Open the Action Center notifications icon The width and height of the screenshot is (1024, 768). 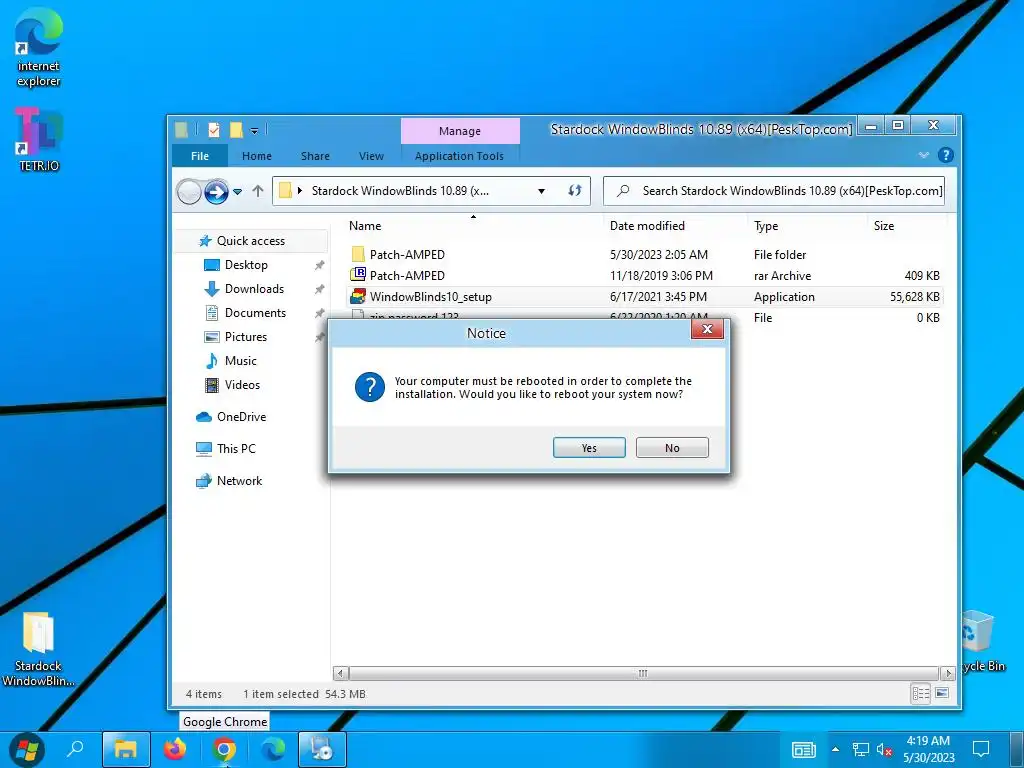coord(981,749)
